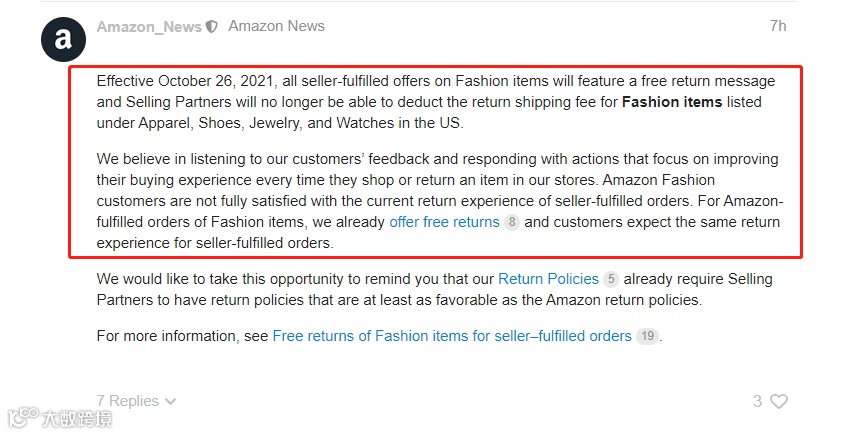
Task: Like the post with the heart icon
Action: click(779, 402)
